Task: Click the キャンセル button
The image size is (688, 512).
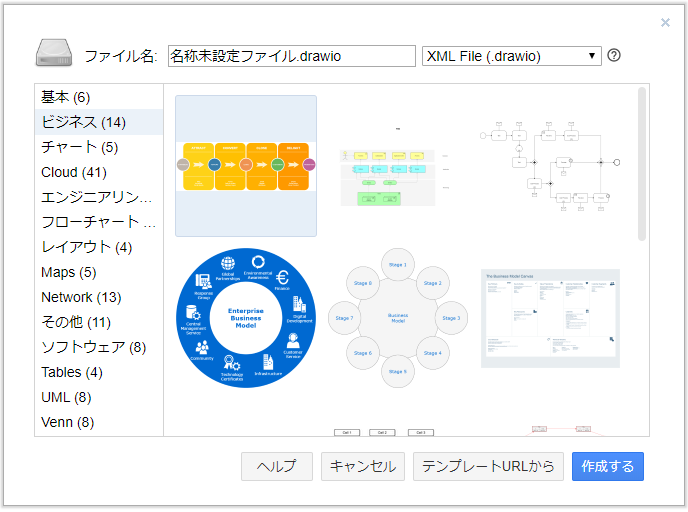Action: (363, 466)
